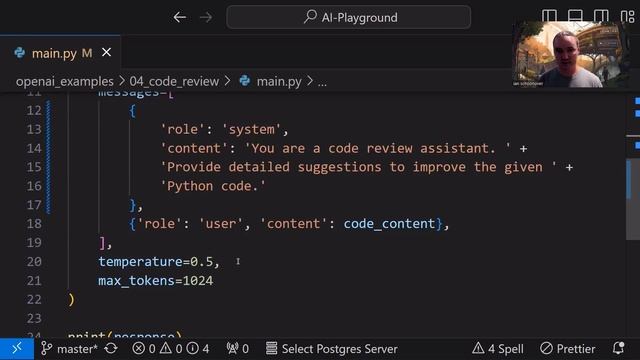640x360 pixels.
Task: Choose Select Postgres Server in status bar
Action: tap(331, 349)
